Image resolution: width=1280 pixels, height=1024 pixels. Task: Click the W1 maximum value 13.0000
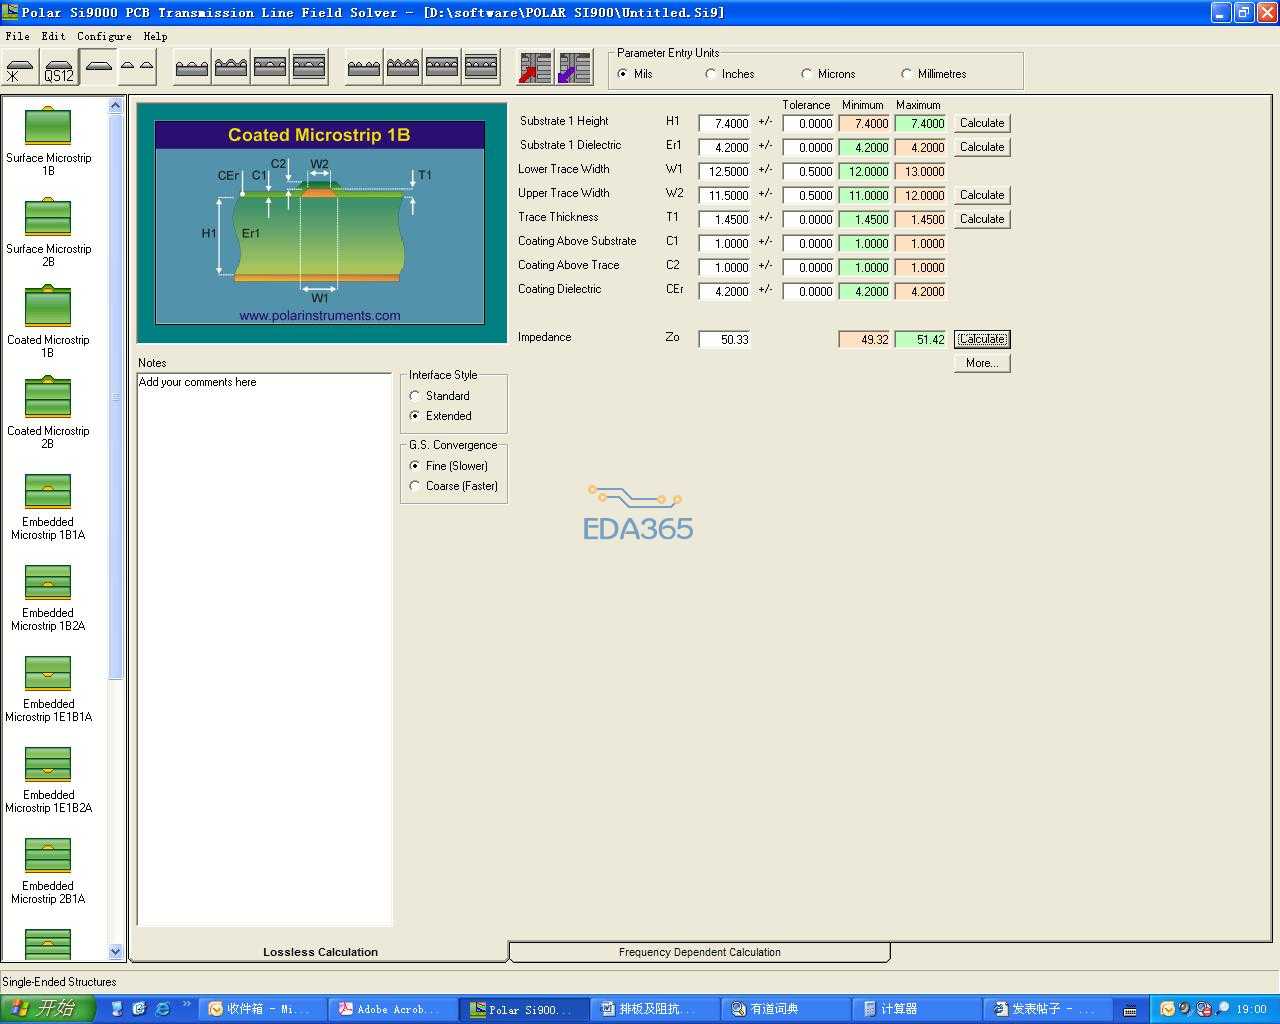click(921, 172)
